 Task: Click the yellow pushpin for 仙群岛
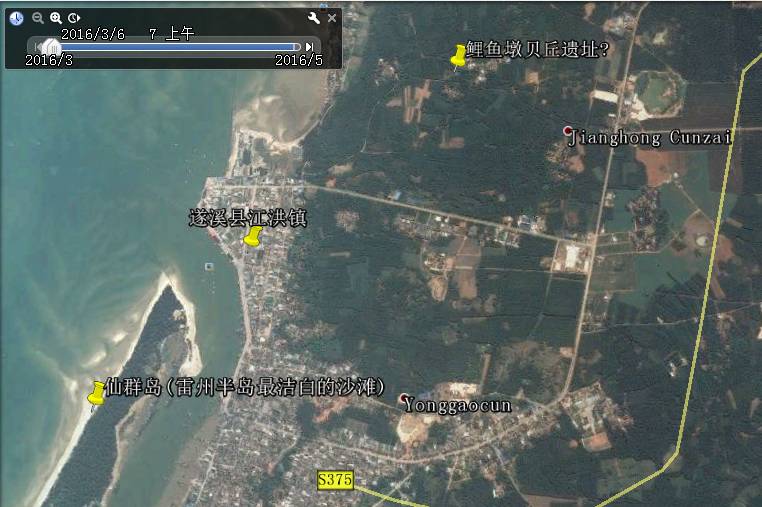pyautogui.click(x=96, y=393)
